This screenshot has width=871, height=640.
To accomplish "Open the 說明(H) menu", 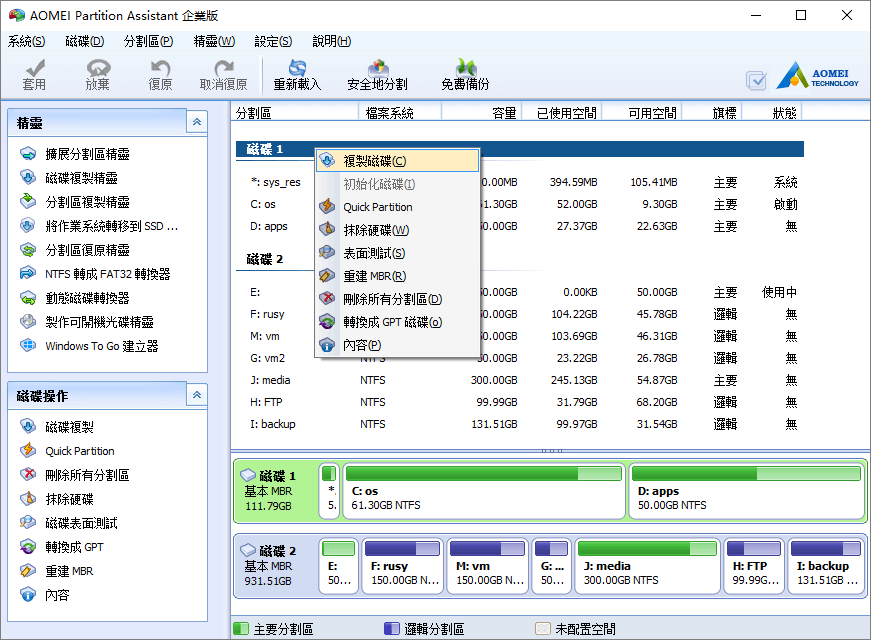I will tap(332, 41).
